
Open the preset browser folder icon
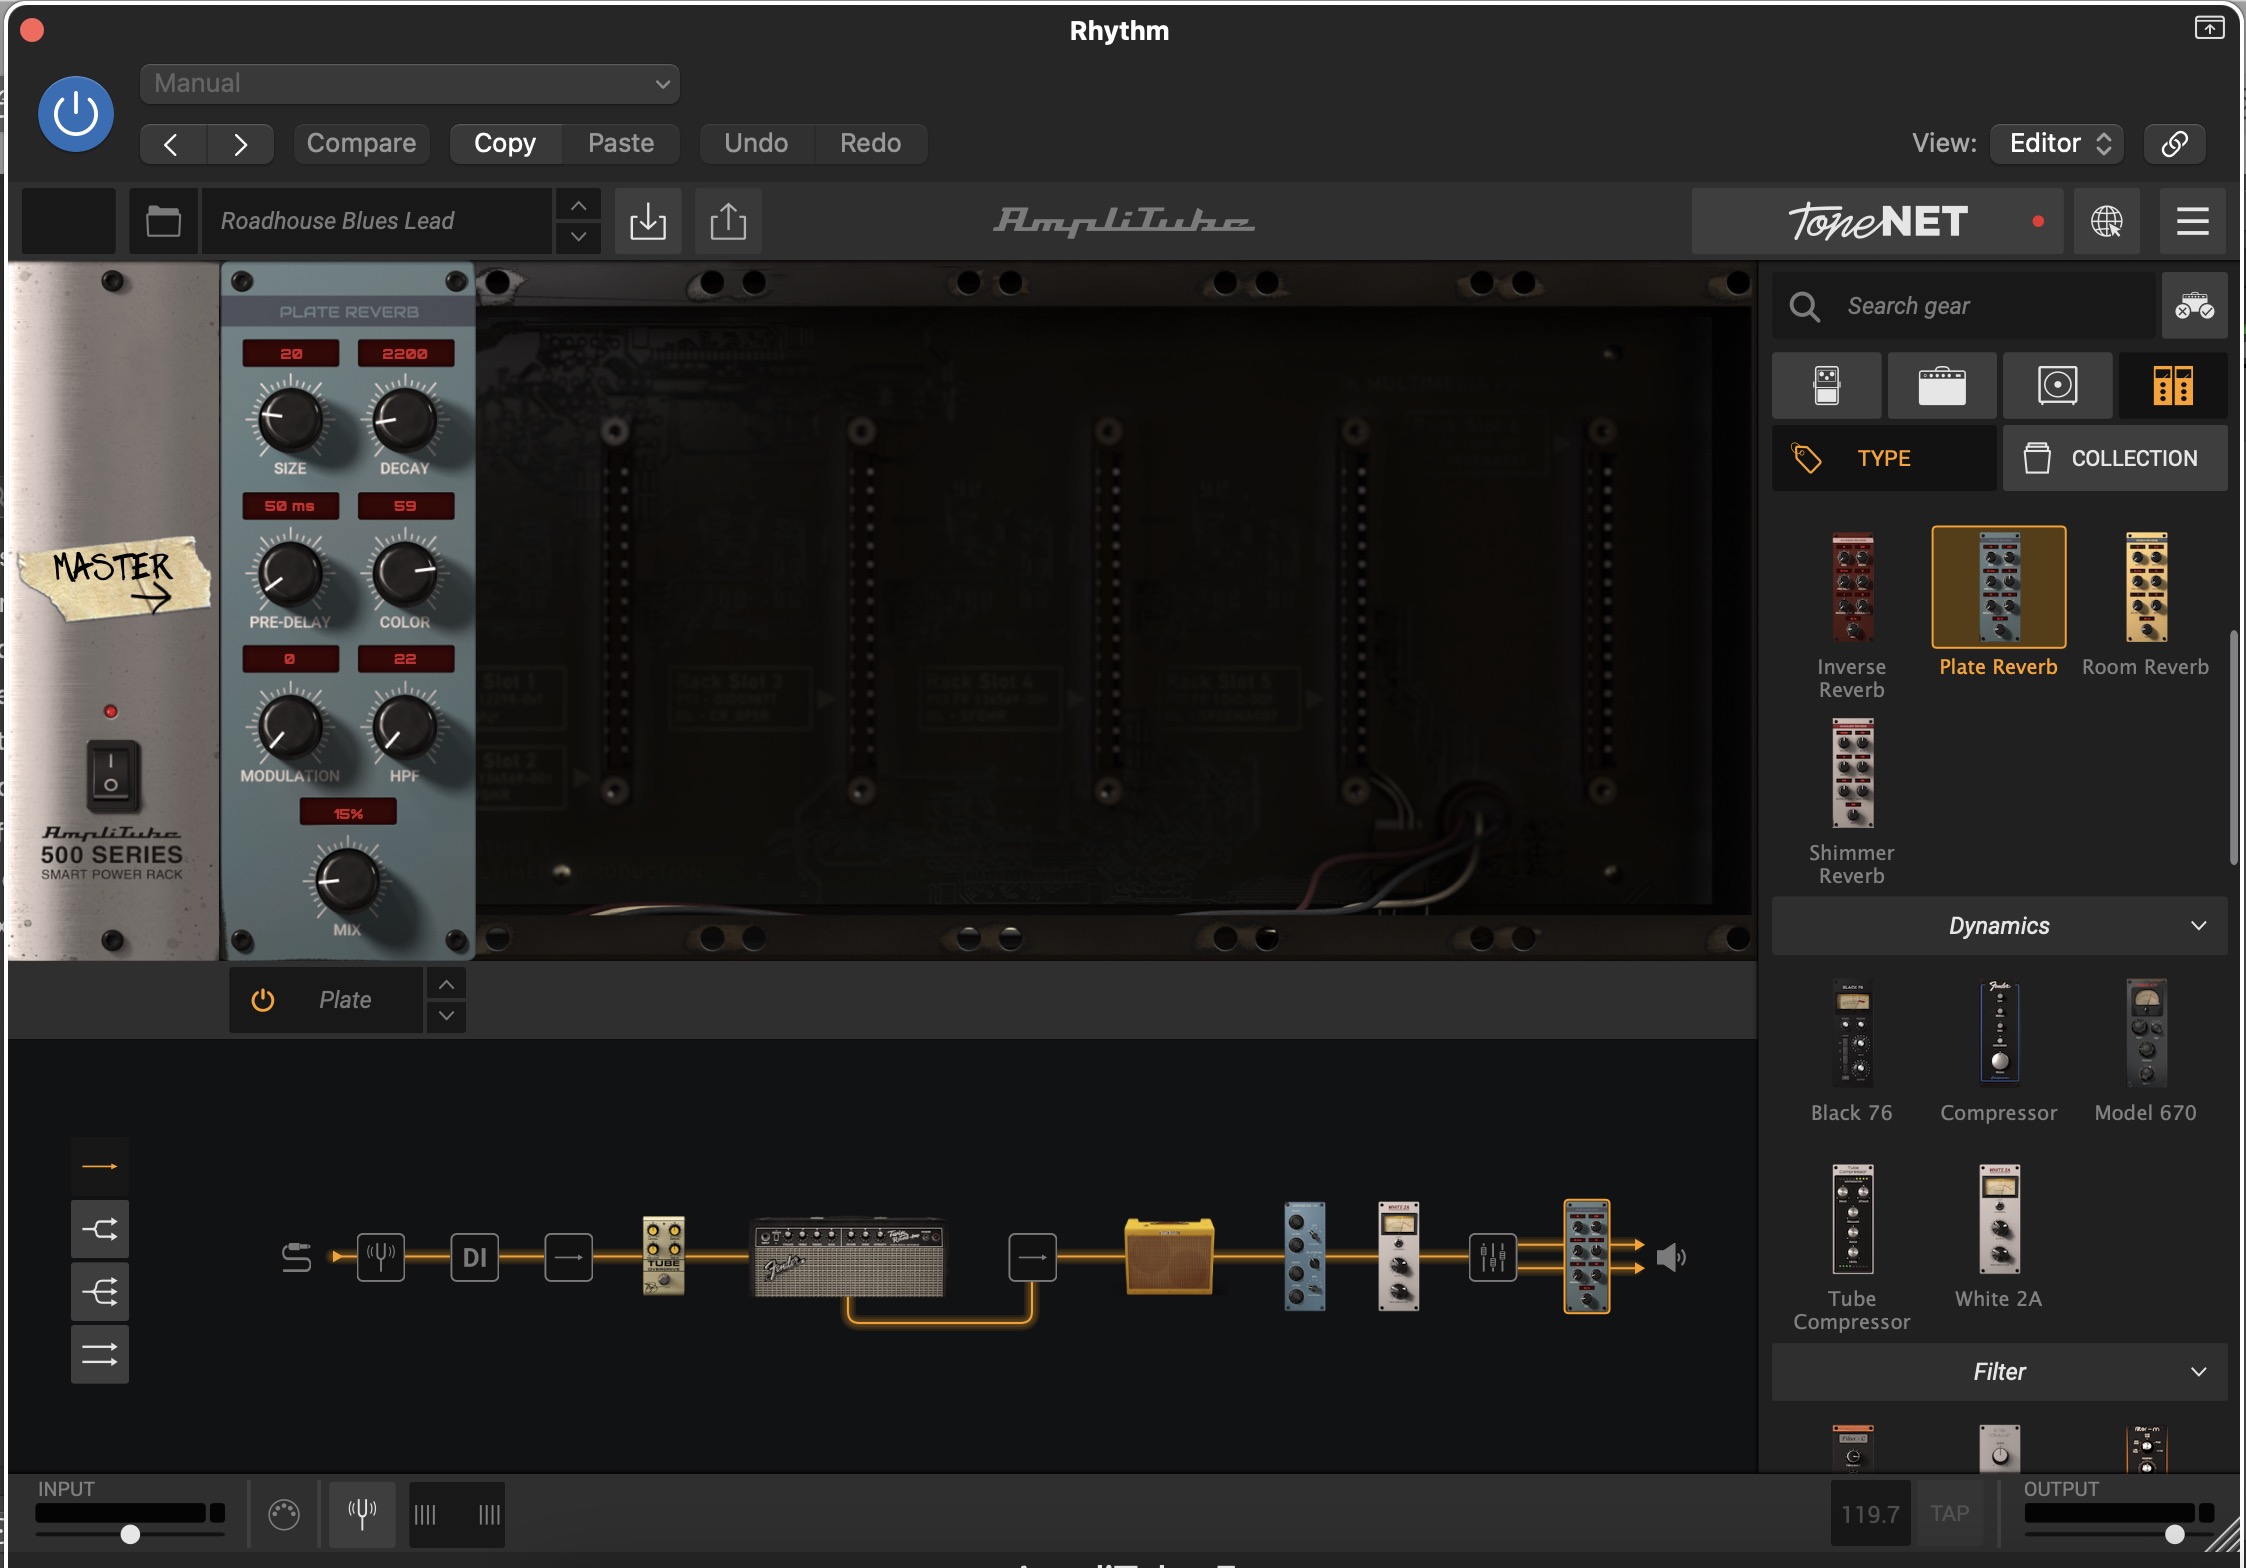tap(164, 221)
